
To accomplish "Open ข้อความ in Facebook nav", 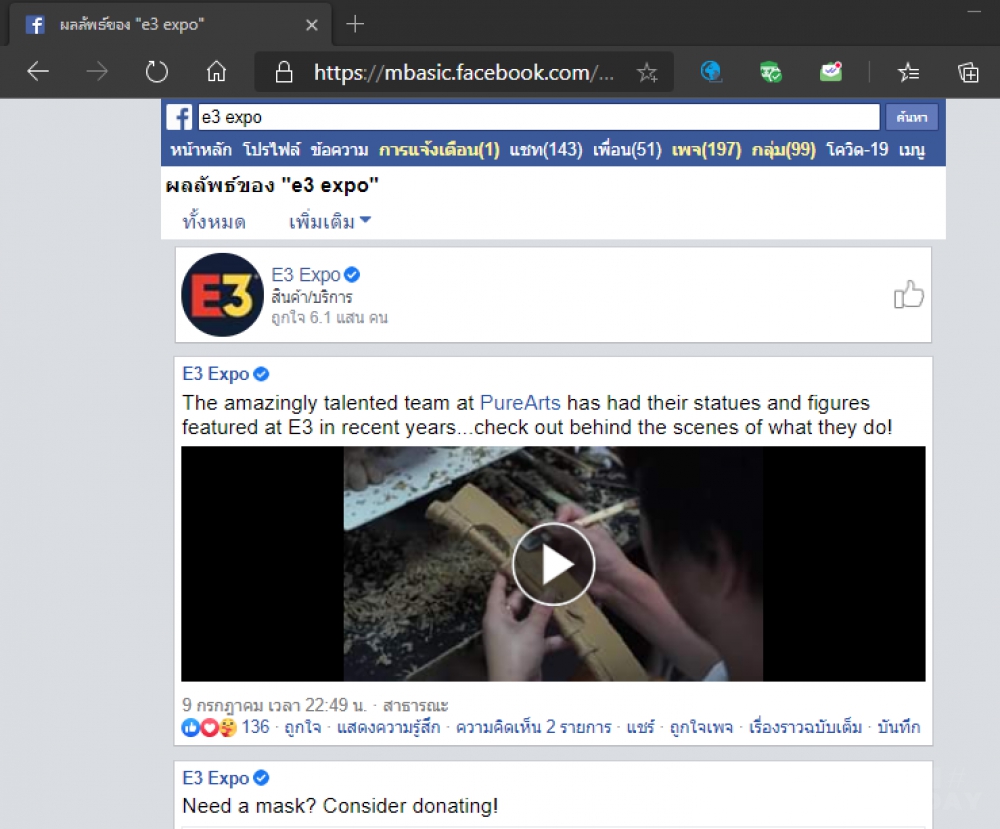I will [x=339, y=149].
